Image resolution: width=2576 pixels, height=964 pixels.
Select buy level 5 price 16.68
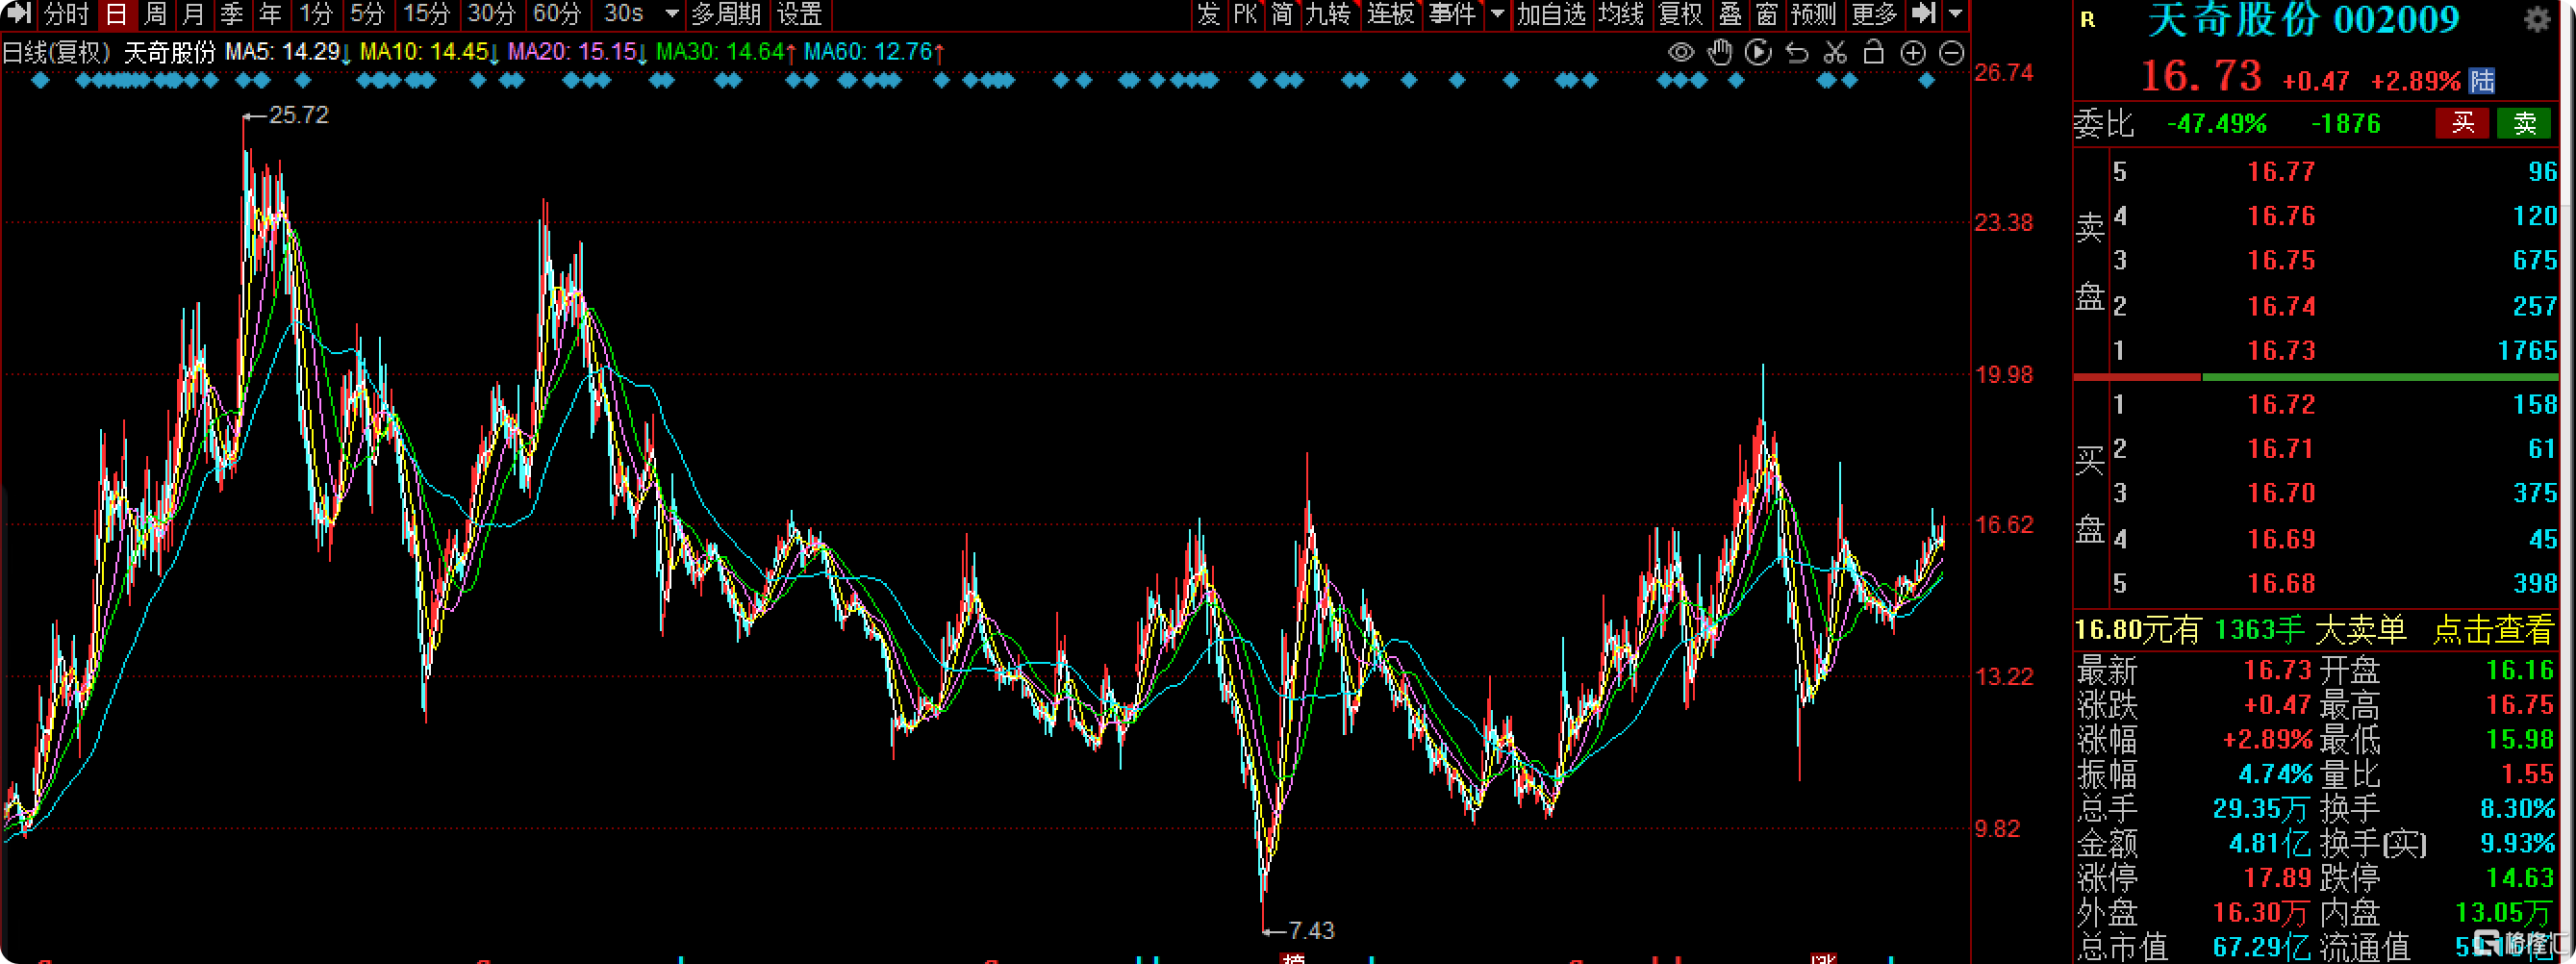pos(2281,583)
